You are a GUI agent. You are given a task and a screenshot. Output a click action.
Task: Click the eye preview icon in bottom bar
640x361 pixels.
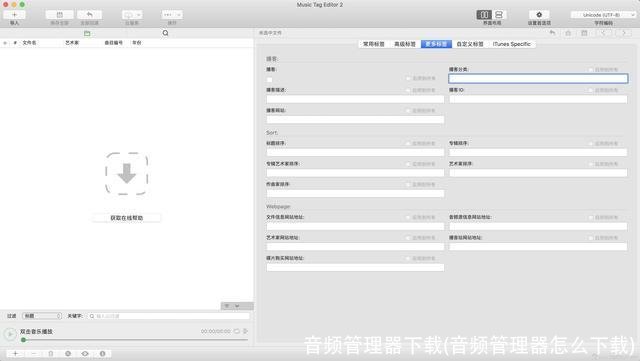click(85, 354)
